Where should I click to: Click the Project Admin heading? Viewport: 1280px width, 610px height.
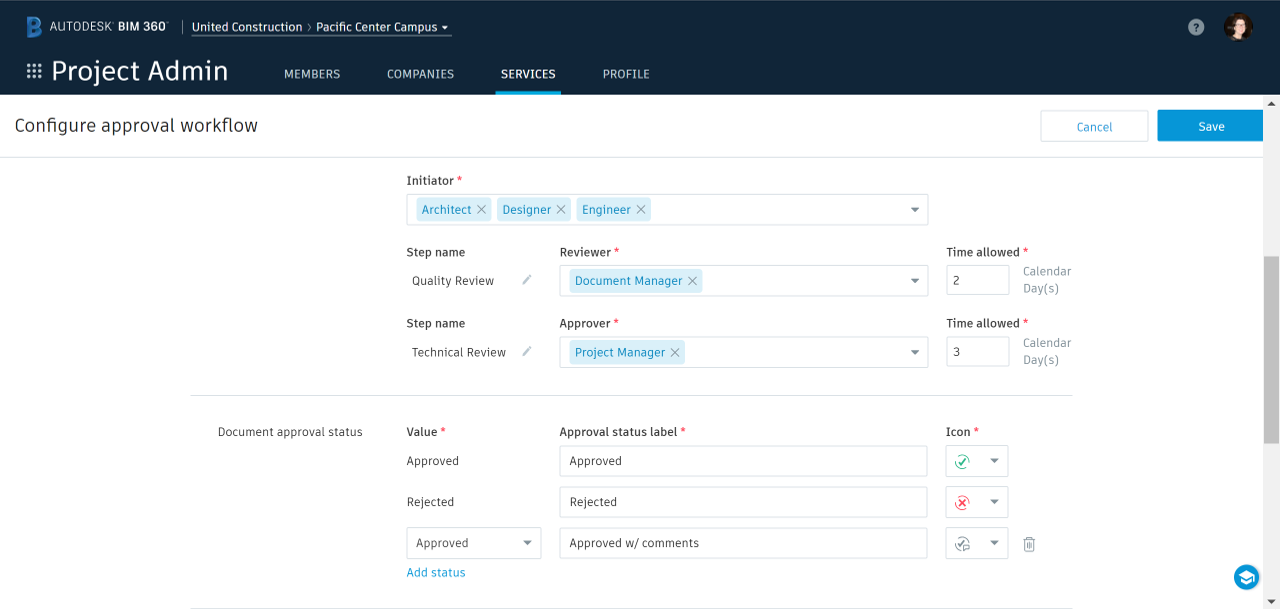click(x=140, y=71)
